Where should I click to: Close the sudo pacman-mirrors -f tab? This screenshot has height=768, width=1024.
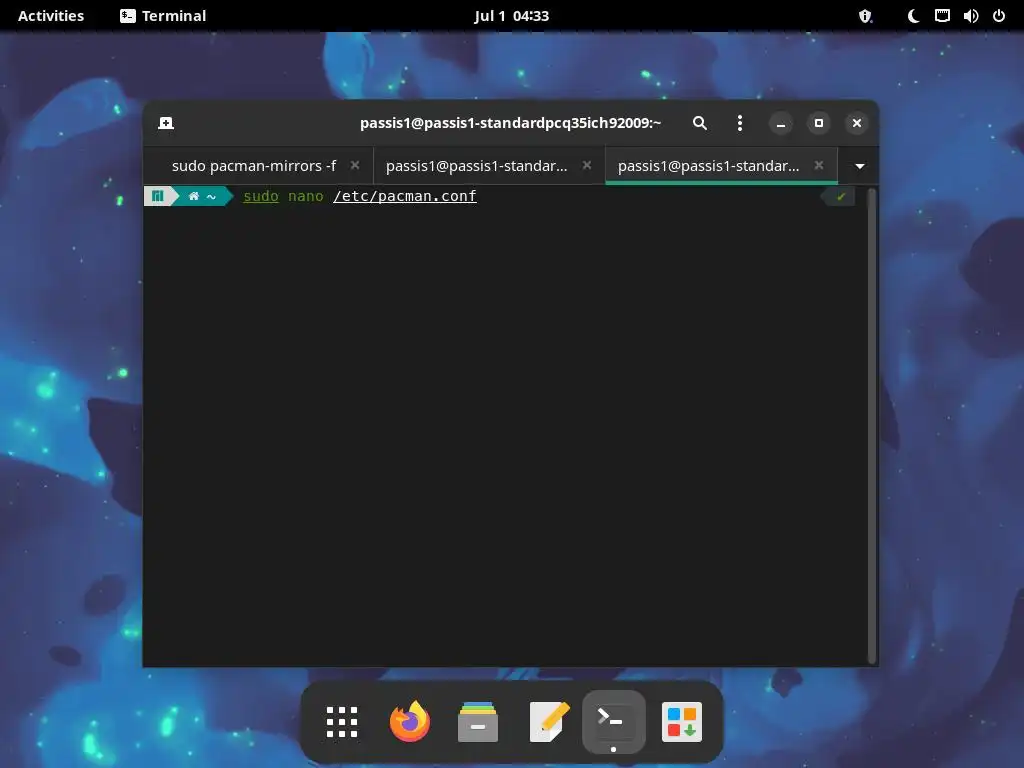click(x=355, y=165)
